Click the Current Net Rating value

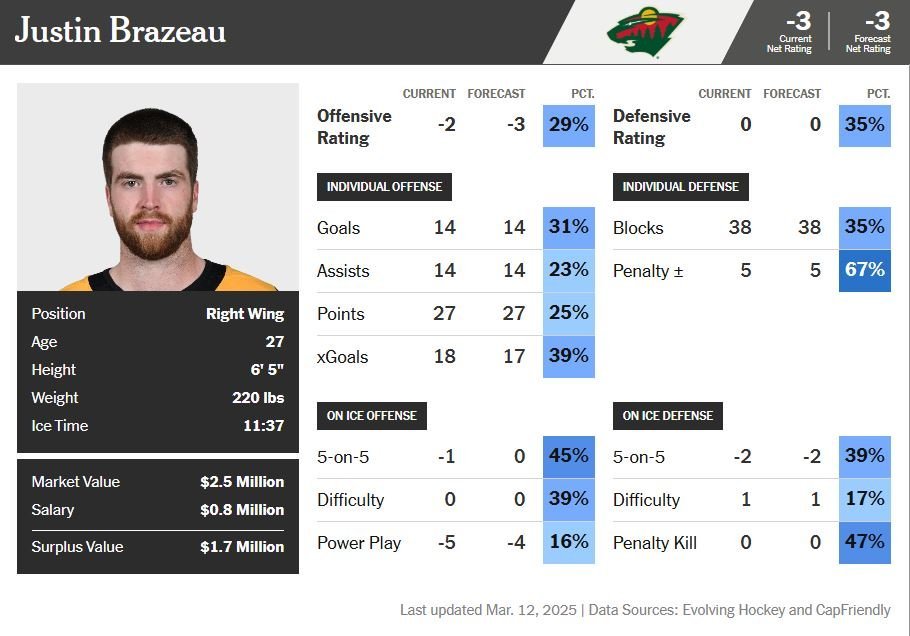click(798, 22)
